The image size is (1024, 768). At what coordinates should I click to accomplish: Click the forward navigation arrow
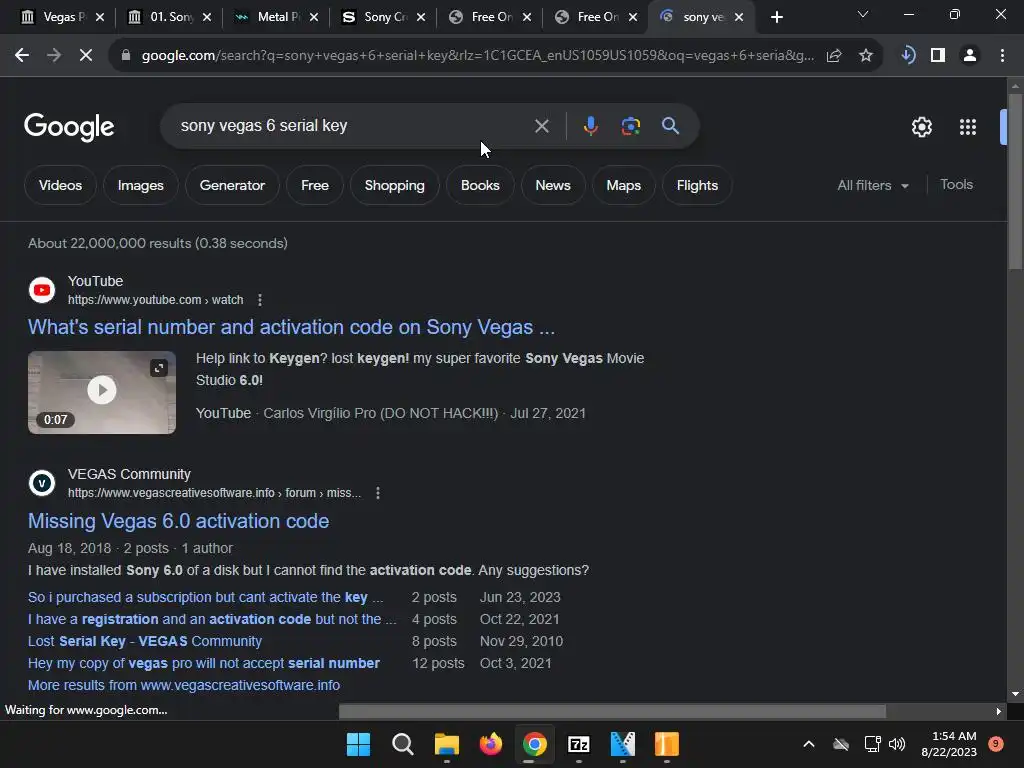pos(54,56)
